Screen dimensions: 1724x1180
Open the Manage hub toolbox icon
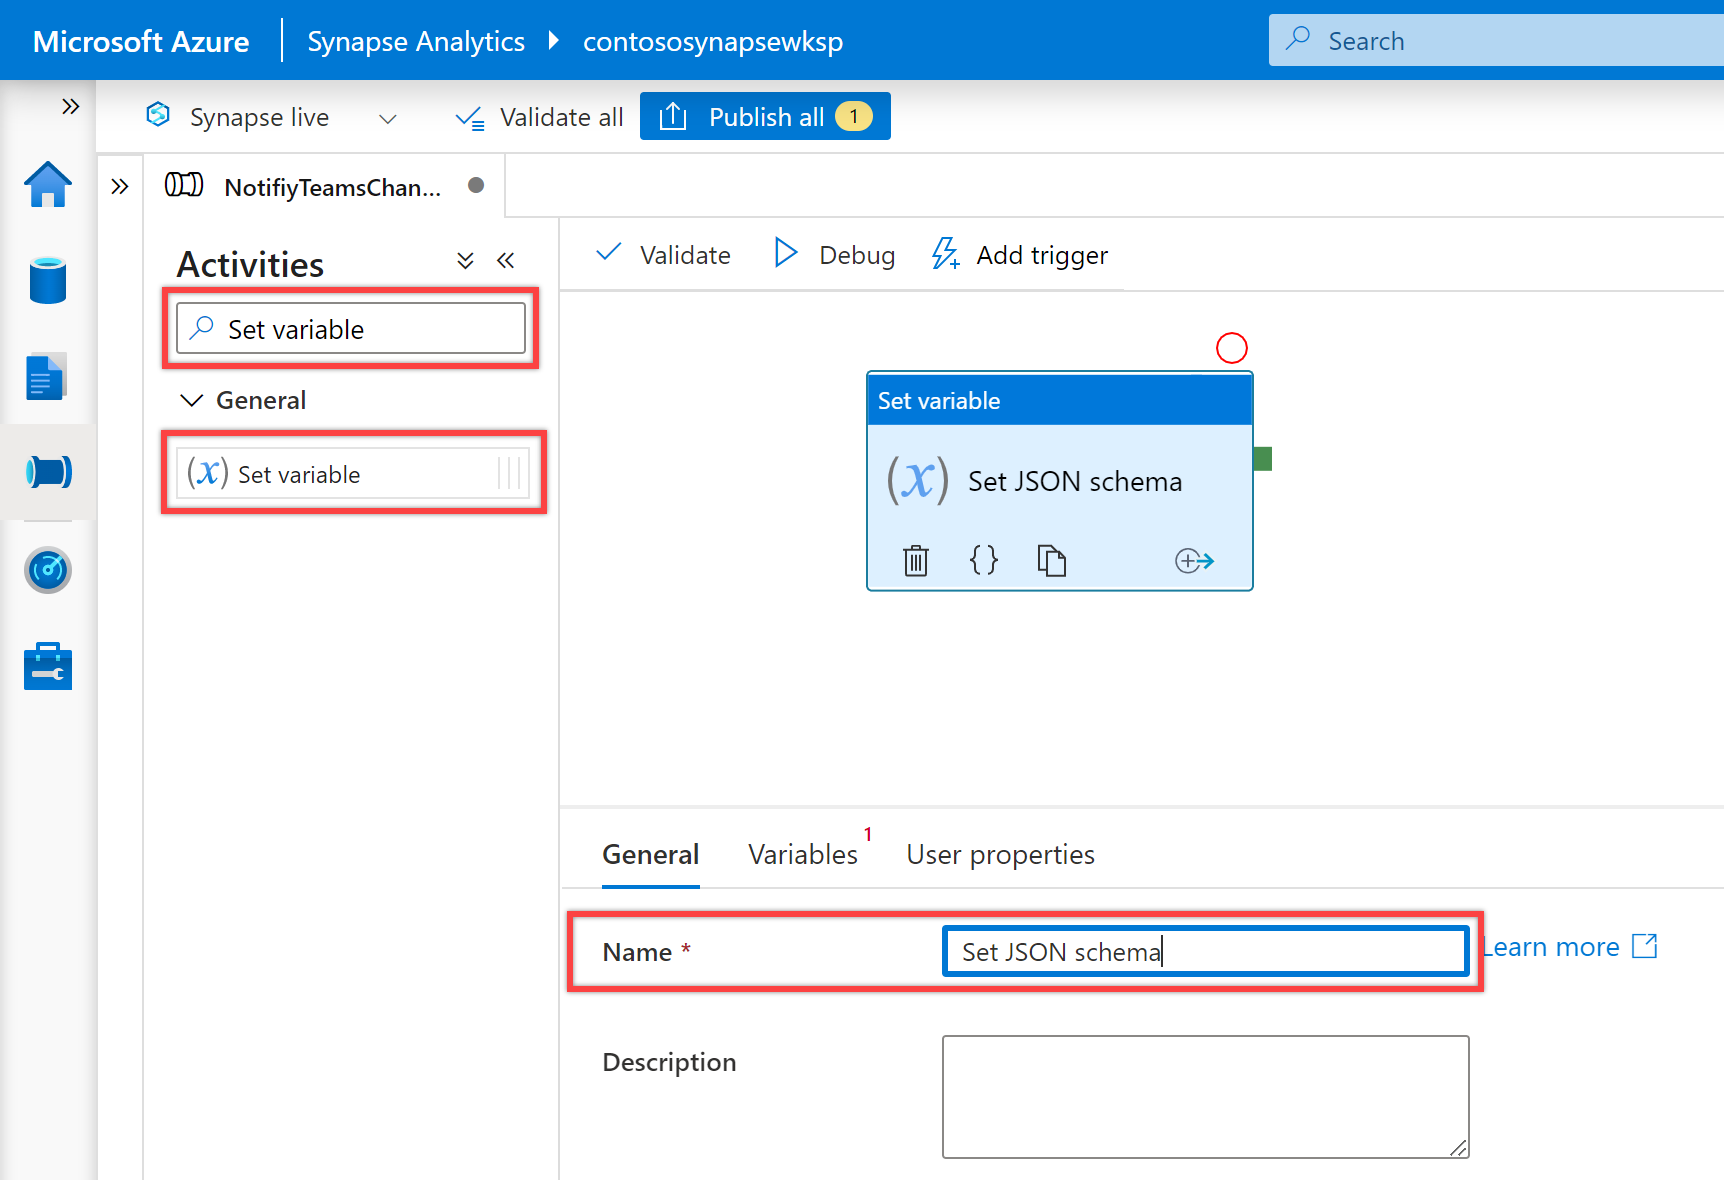pos(48,666)
